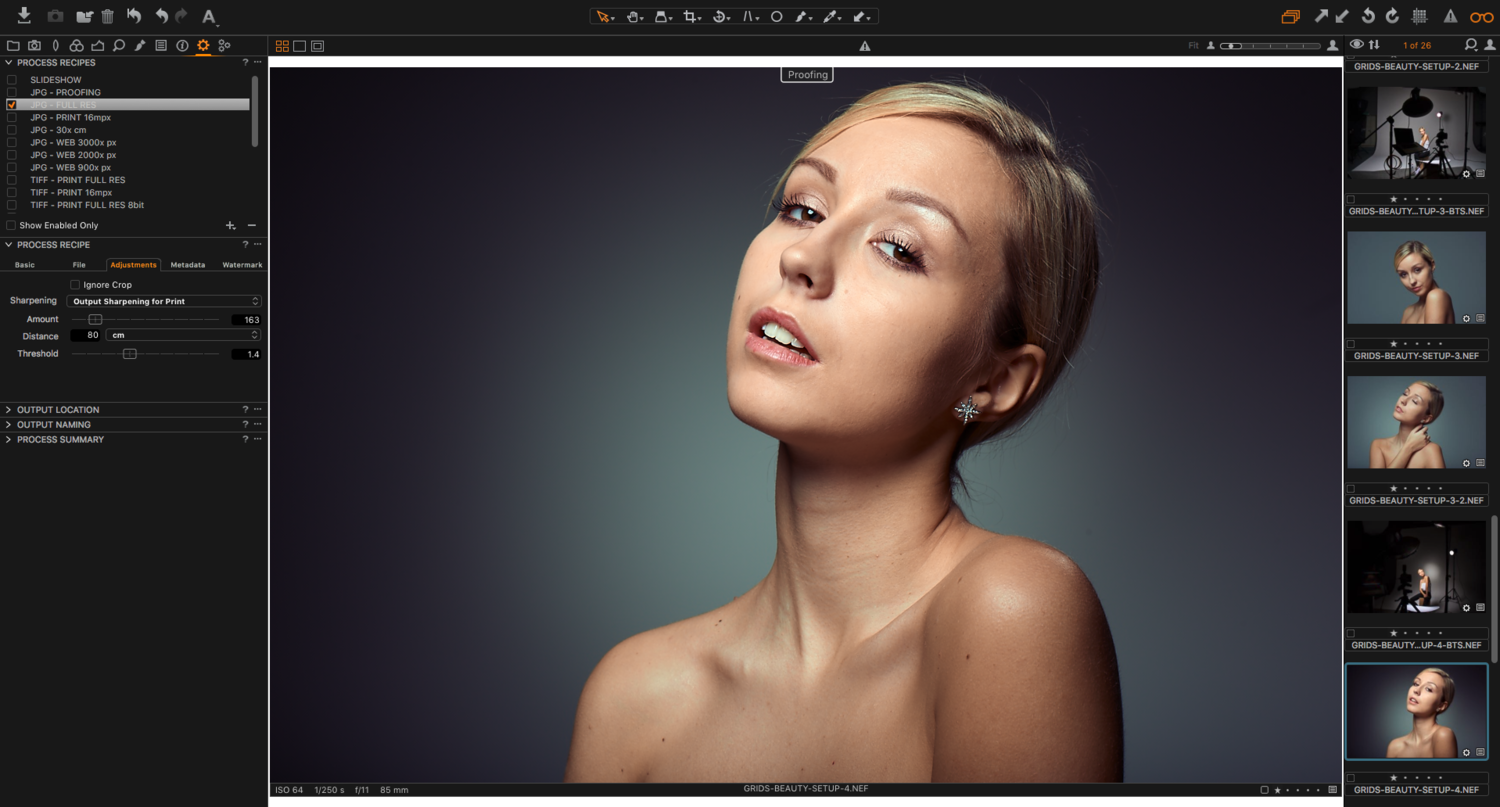Toggle the orange Proofing glasses icon
1500x807 pixels.
[1481, 17]
